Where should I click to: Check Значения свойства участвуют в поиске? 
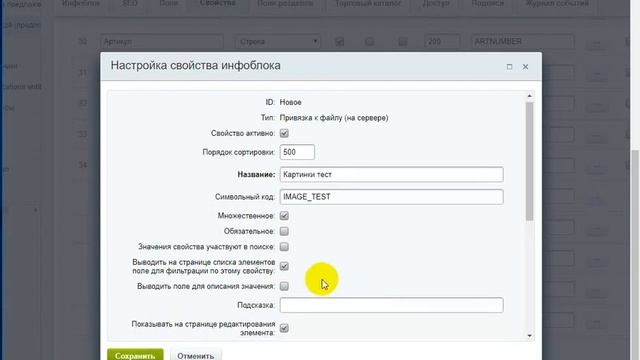(284, 247)
